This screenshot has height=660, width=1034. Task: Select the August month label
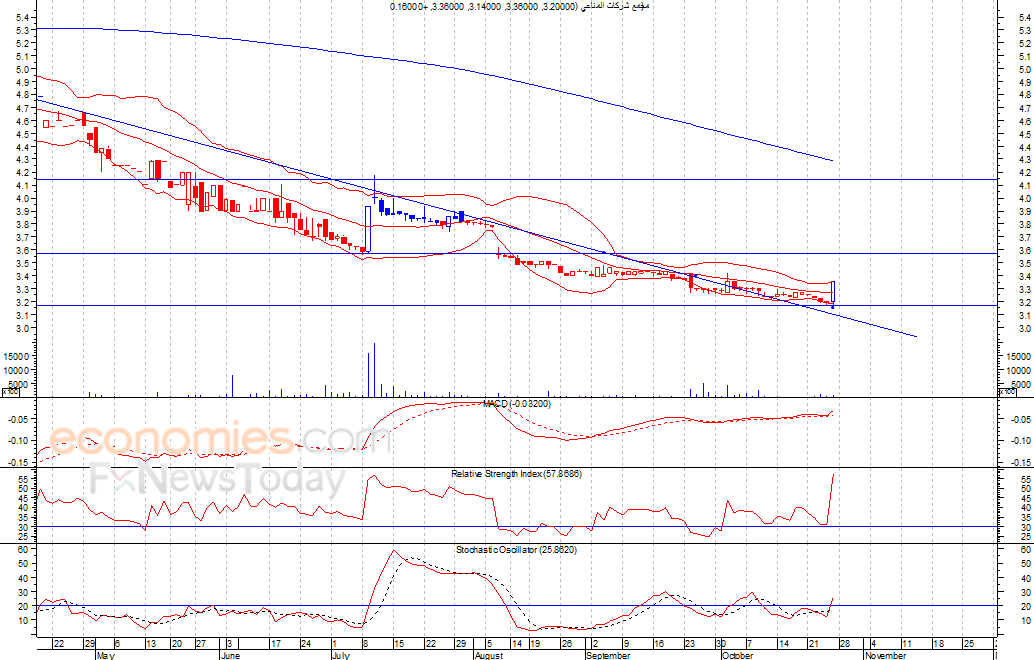coord(489,655)
